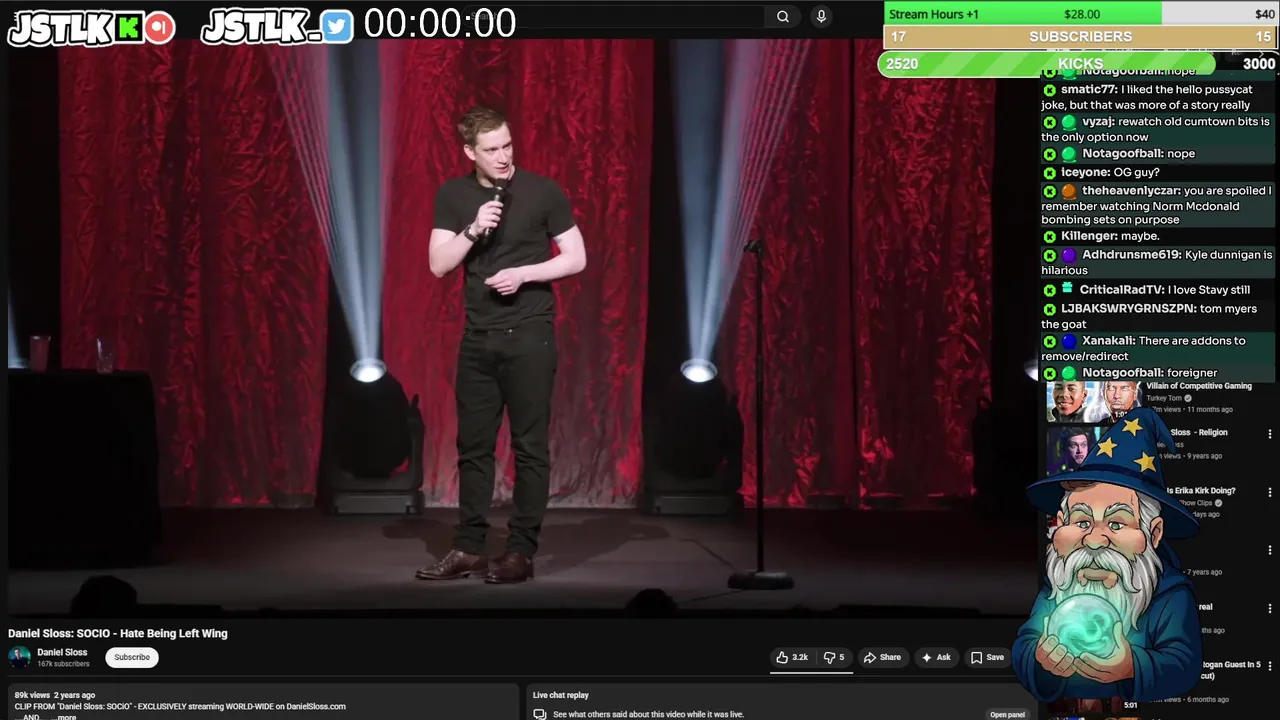
Task: Open the 'Sloss - Religion' video title
Action: pyautogui.click(x=1198, y=432)
